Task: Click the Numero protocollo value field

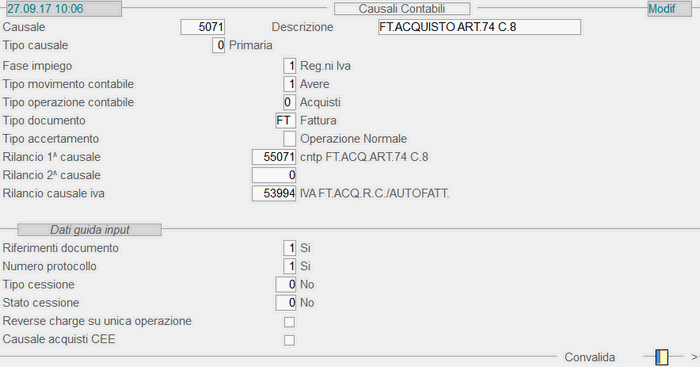Action: [289, 267]
